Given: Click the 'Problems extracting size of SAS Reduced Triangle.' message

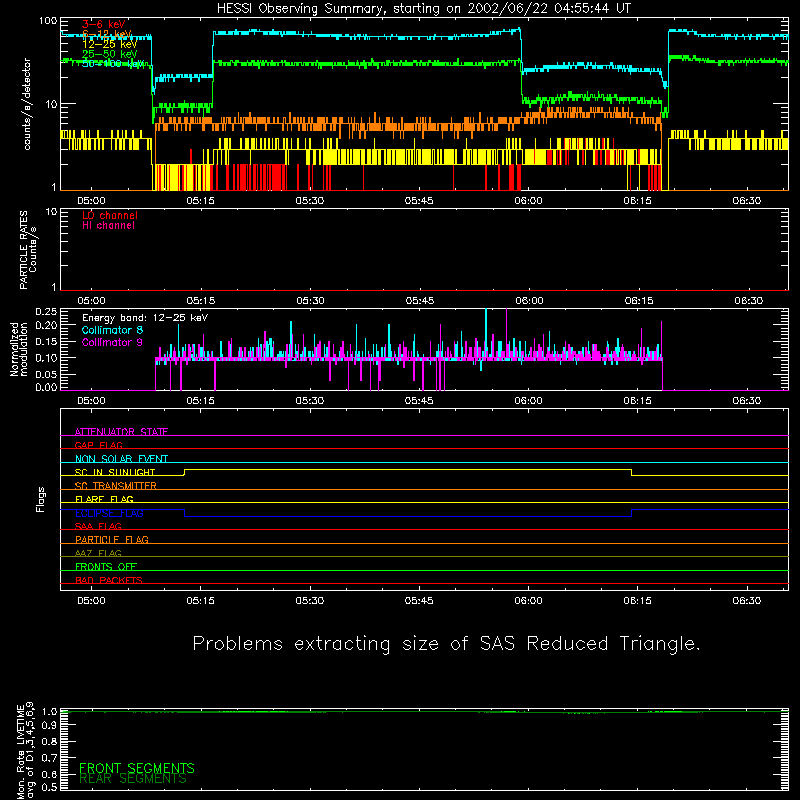Looking at the screenshot, I should click(446, 644).
